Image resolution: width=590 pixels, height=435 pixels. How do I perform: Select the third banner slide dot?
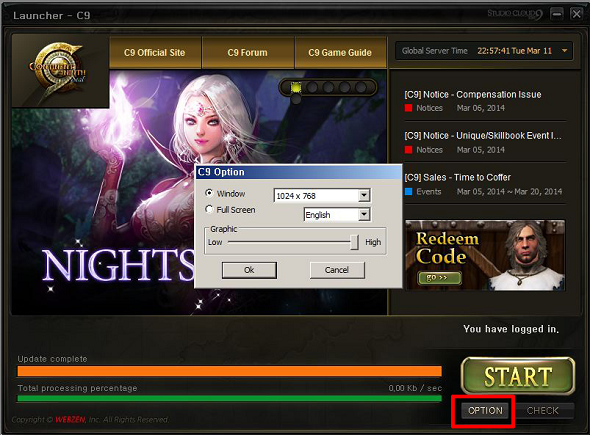coord(328,88)
